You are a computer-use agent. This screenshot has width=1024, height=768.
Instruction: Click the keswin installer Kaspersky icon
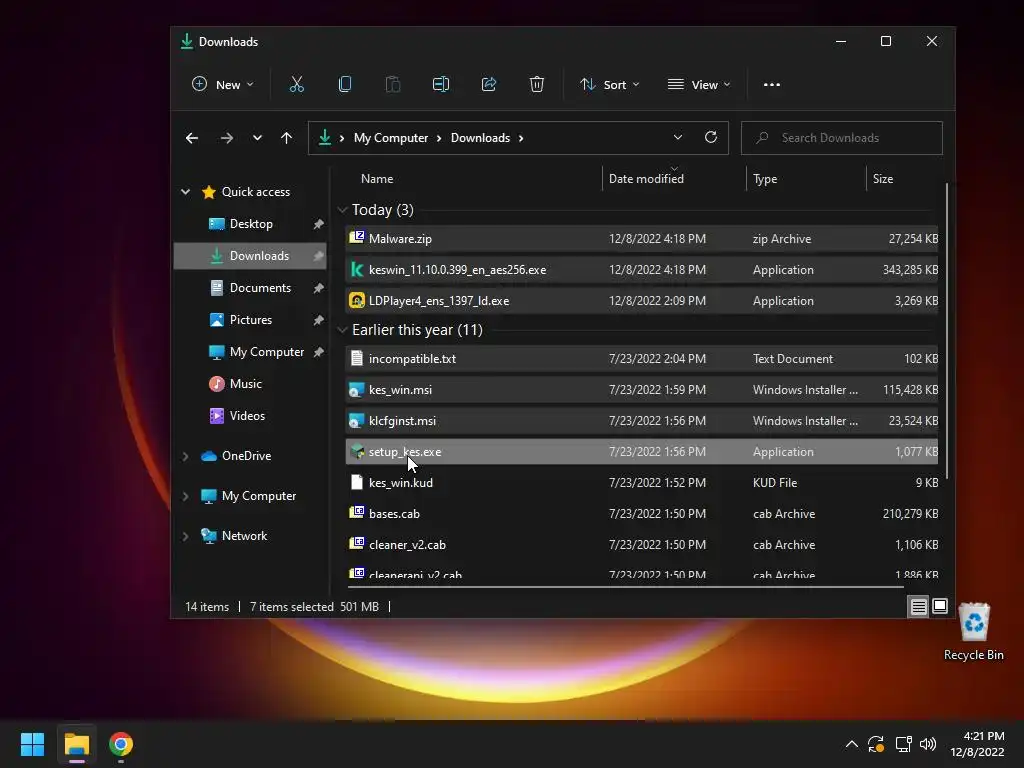(x=357, y=269)
